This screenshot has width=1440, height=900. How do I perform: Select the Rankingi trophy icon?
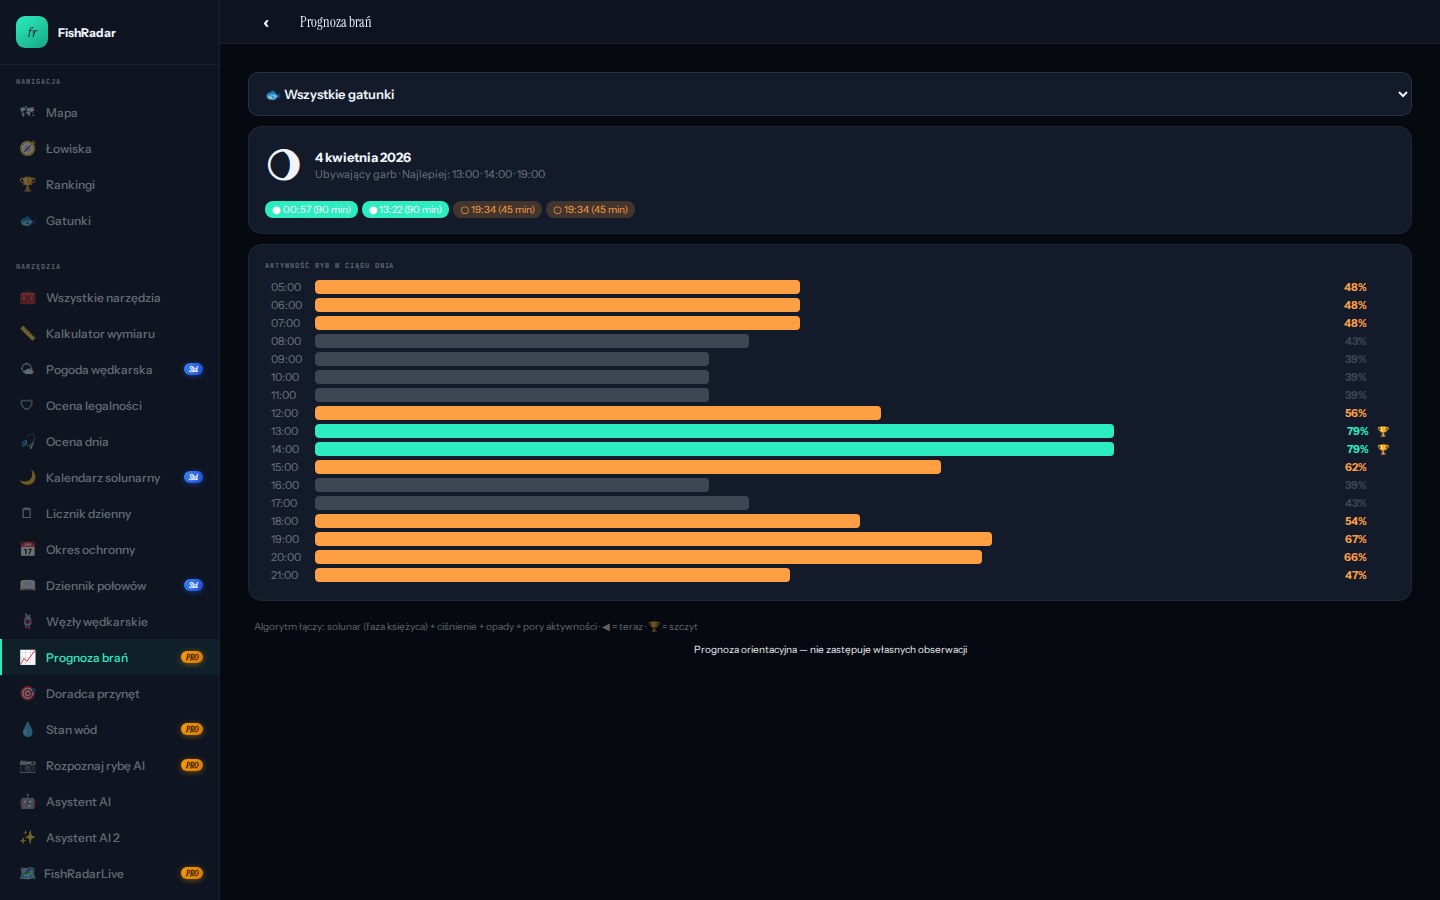point(28,185)
